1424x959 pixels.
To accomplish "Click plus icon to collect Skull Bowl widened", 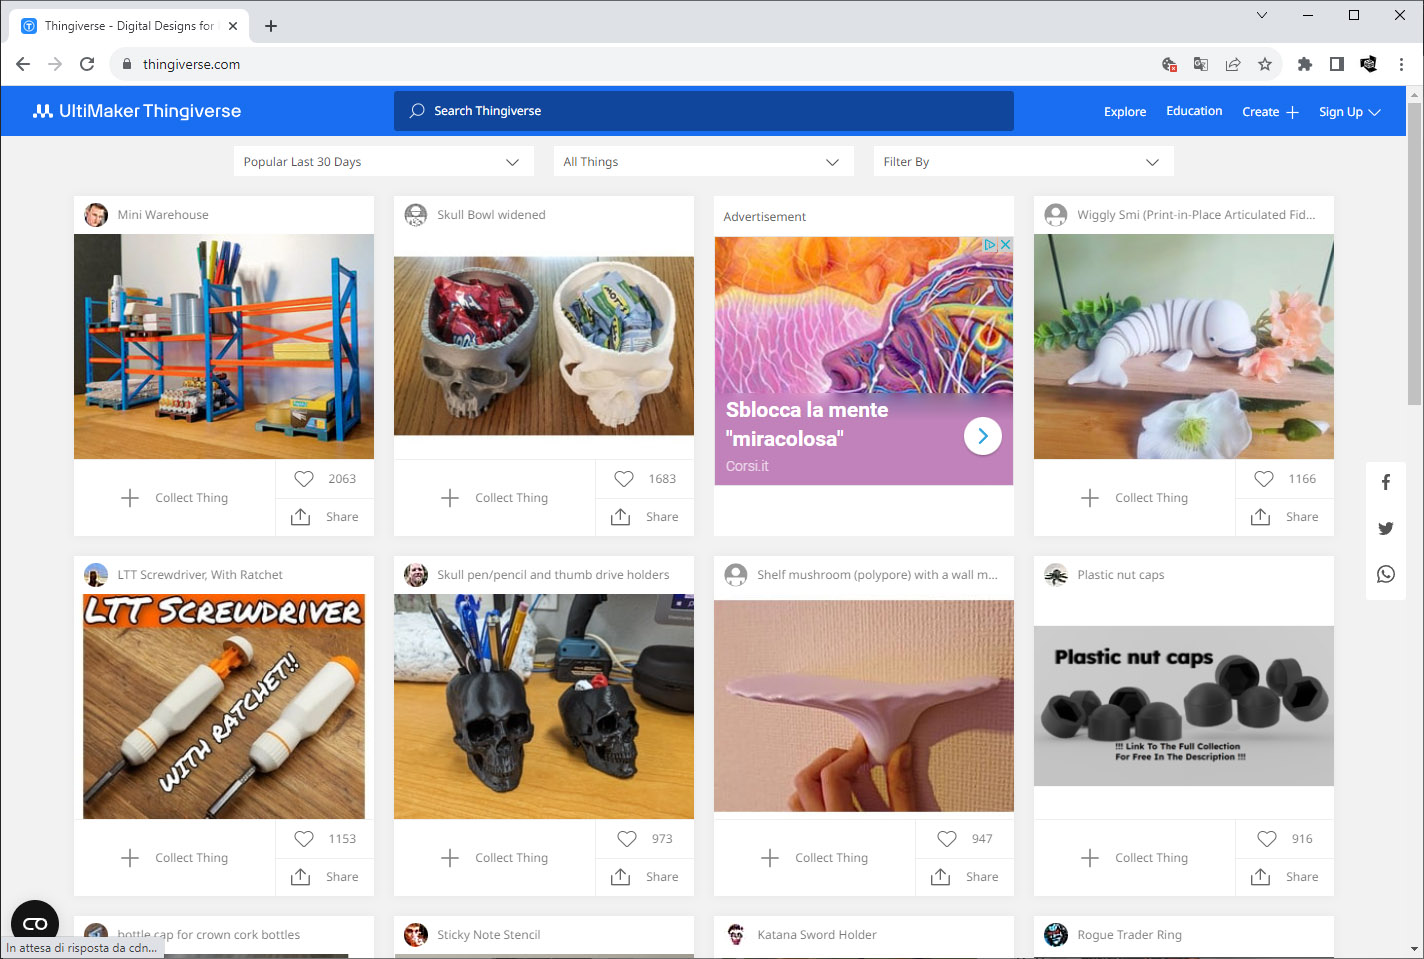I will pos(450,498).
